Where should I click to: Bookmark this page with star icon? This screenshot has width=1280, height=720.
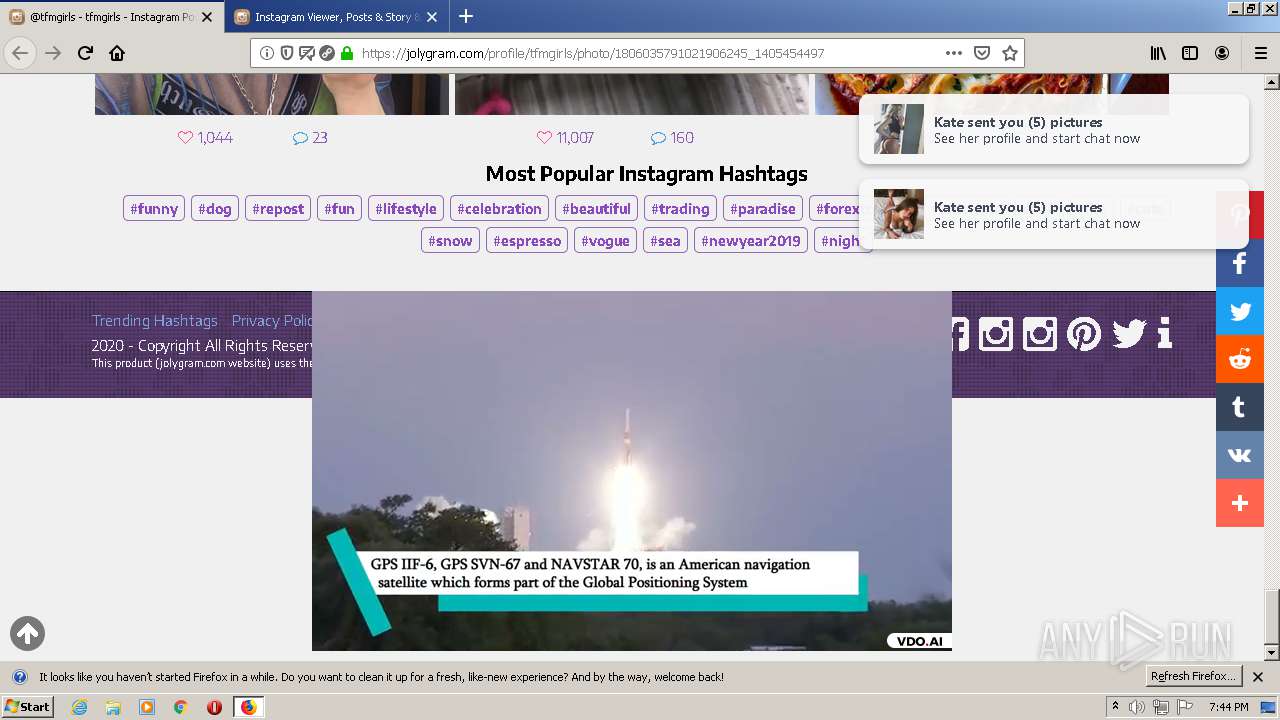click(x=1010, y=53)
